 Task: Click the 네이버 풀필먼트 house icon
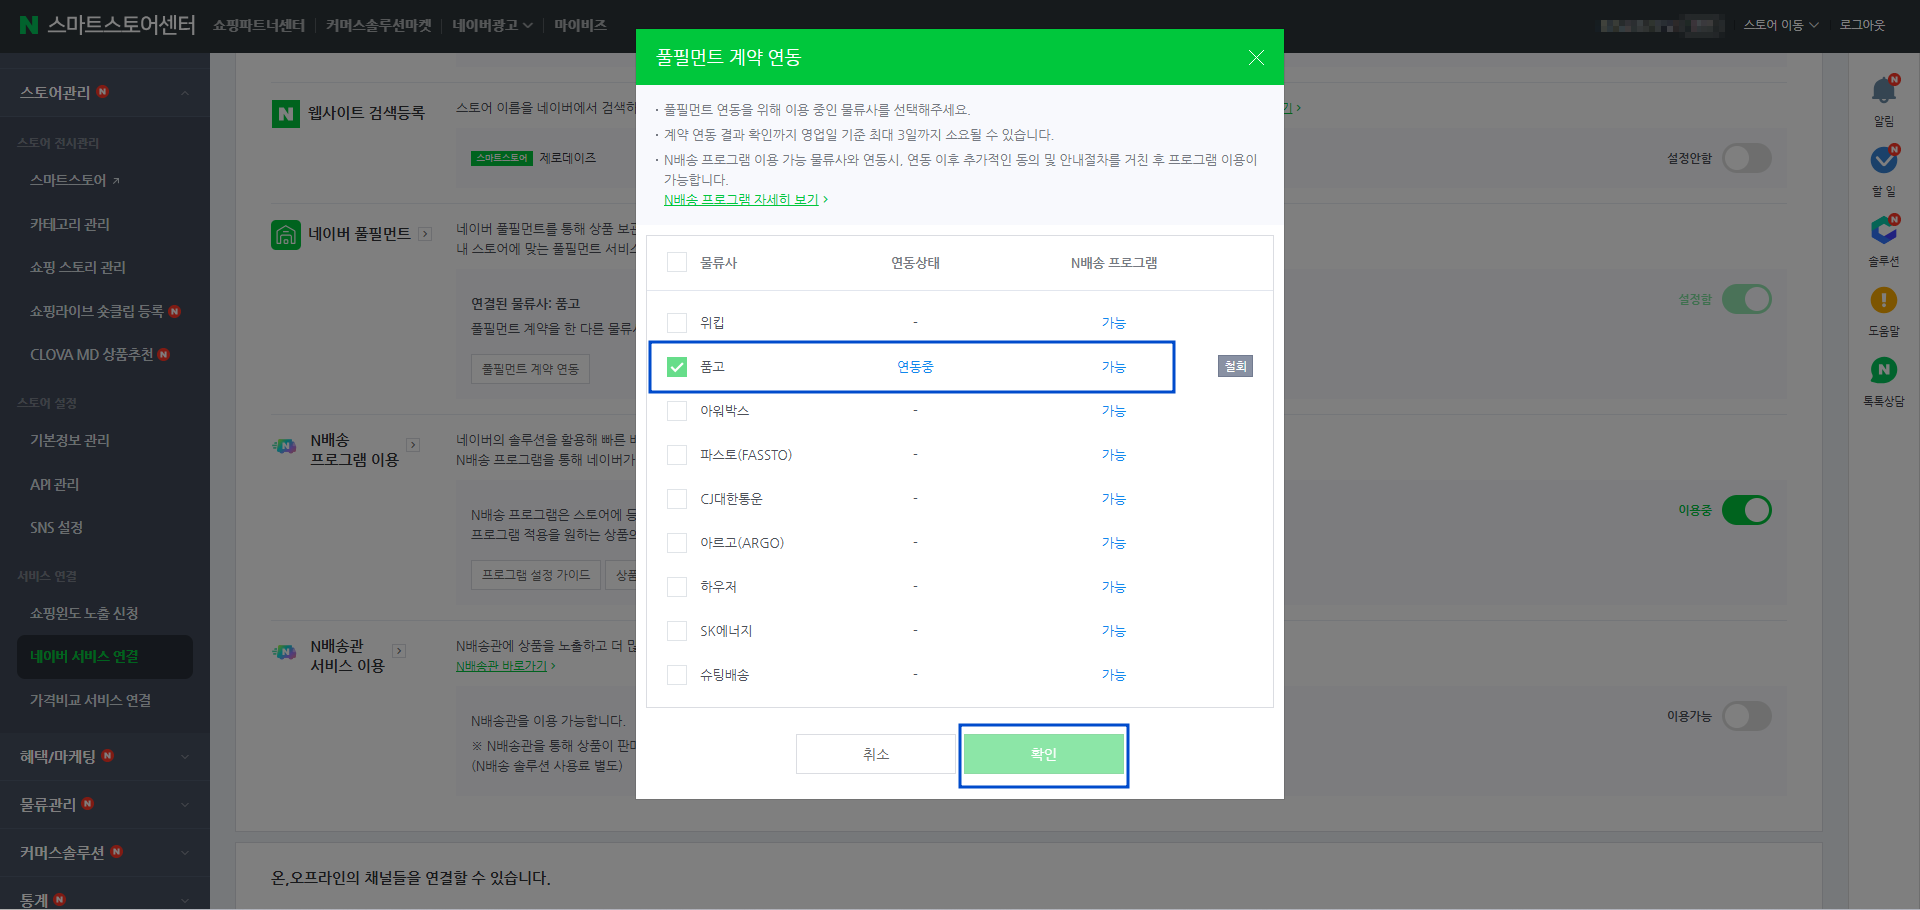286,235
